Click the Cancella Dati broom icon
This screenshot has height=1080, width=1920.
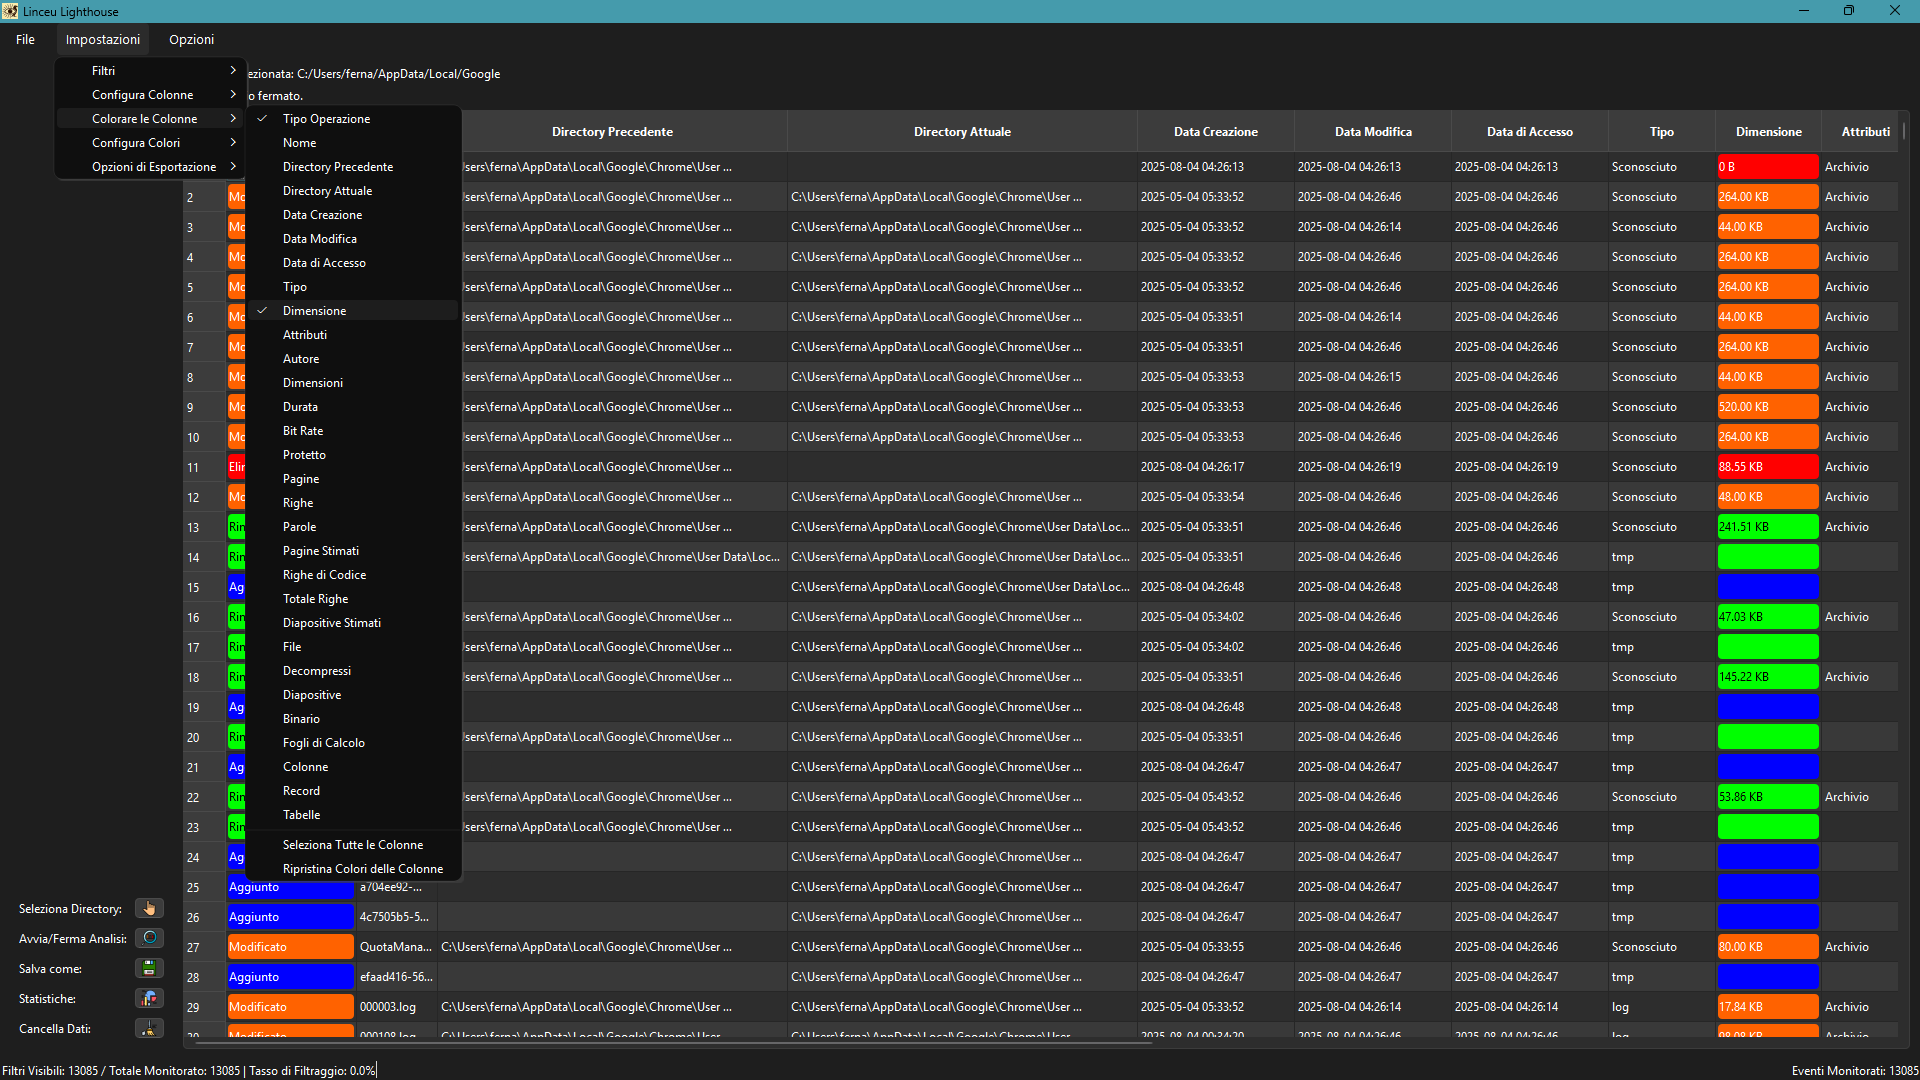tap(149, 1028)
